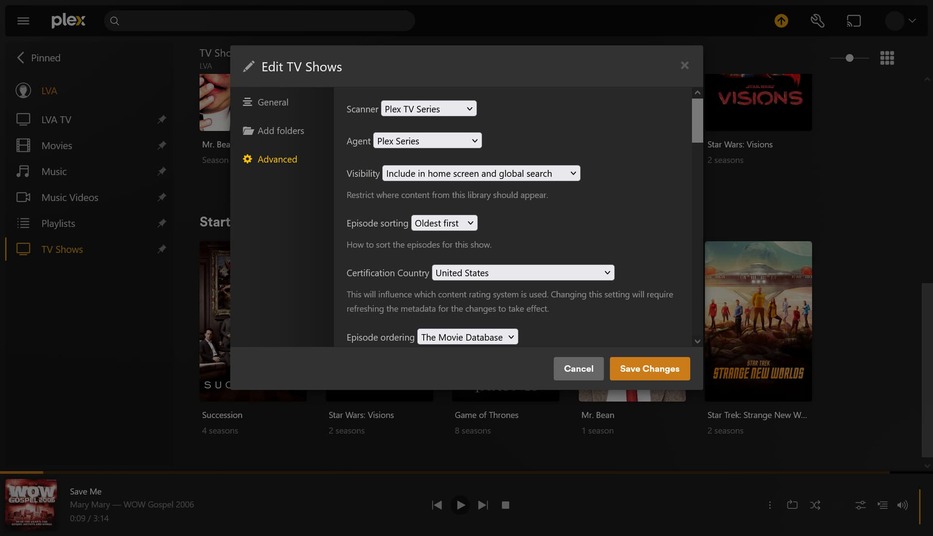Click the Plex logo
Screen dimensions: 933x536
point(68,21)
